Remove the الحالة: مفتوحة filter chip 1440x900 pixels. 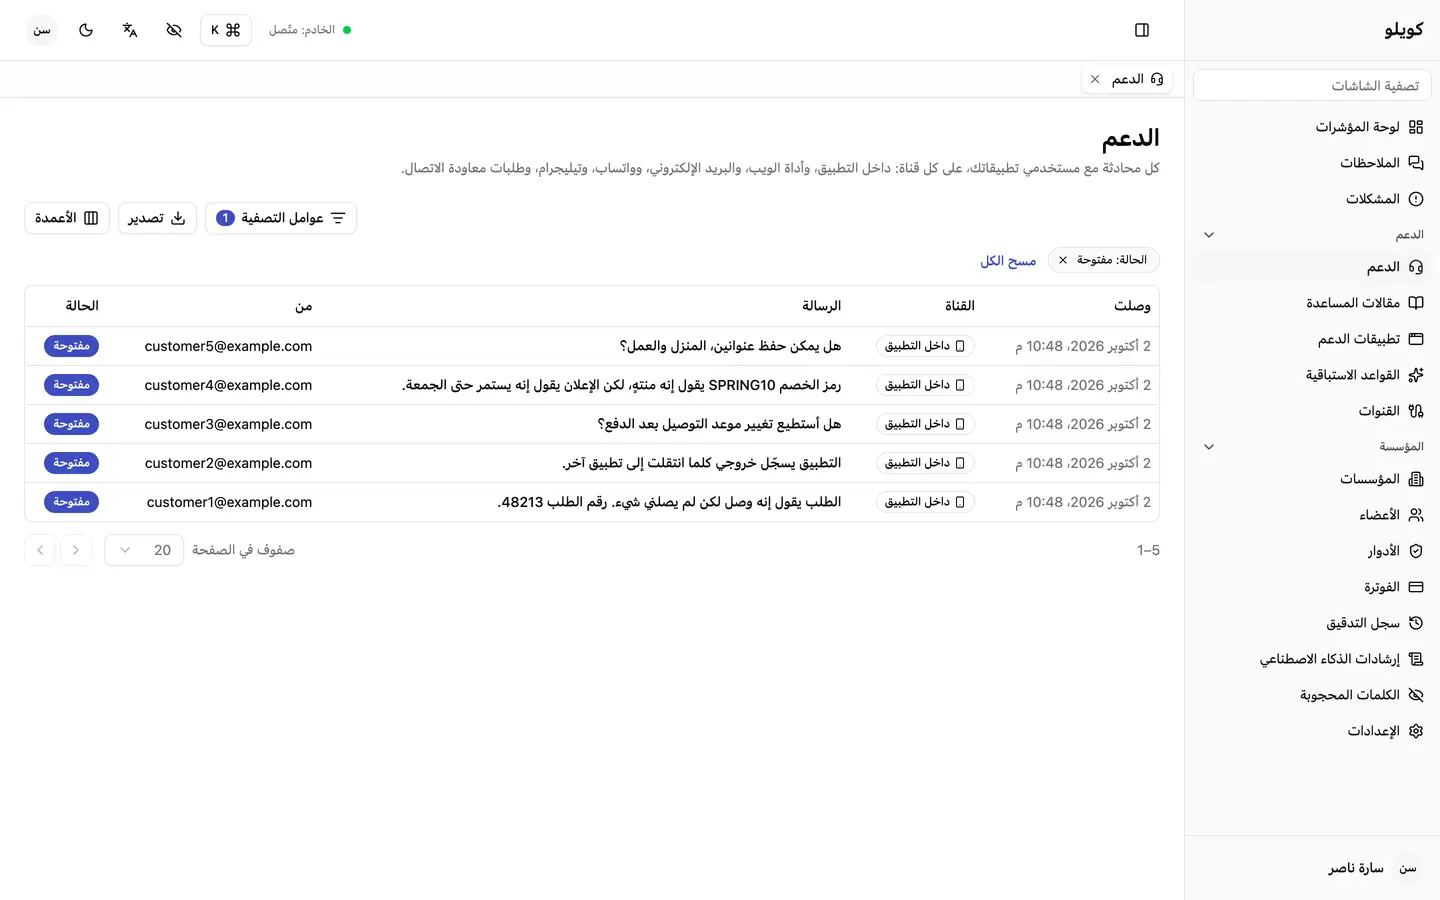[1063, 260]
